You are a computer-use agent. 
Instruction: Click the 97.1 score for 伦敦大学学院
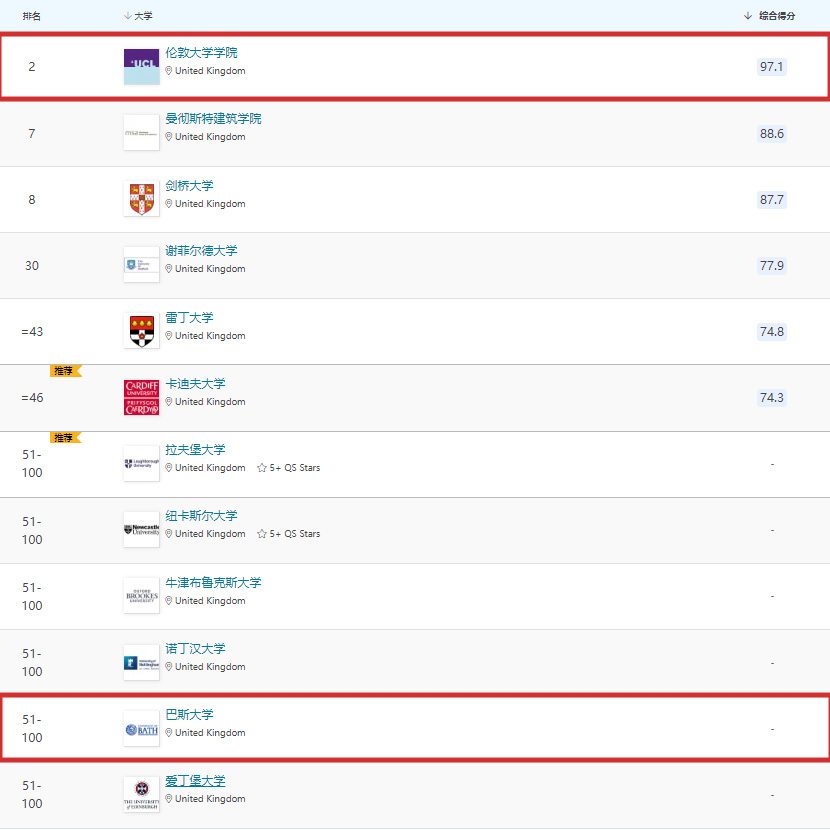[772, 67]
